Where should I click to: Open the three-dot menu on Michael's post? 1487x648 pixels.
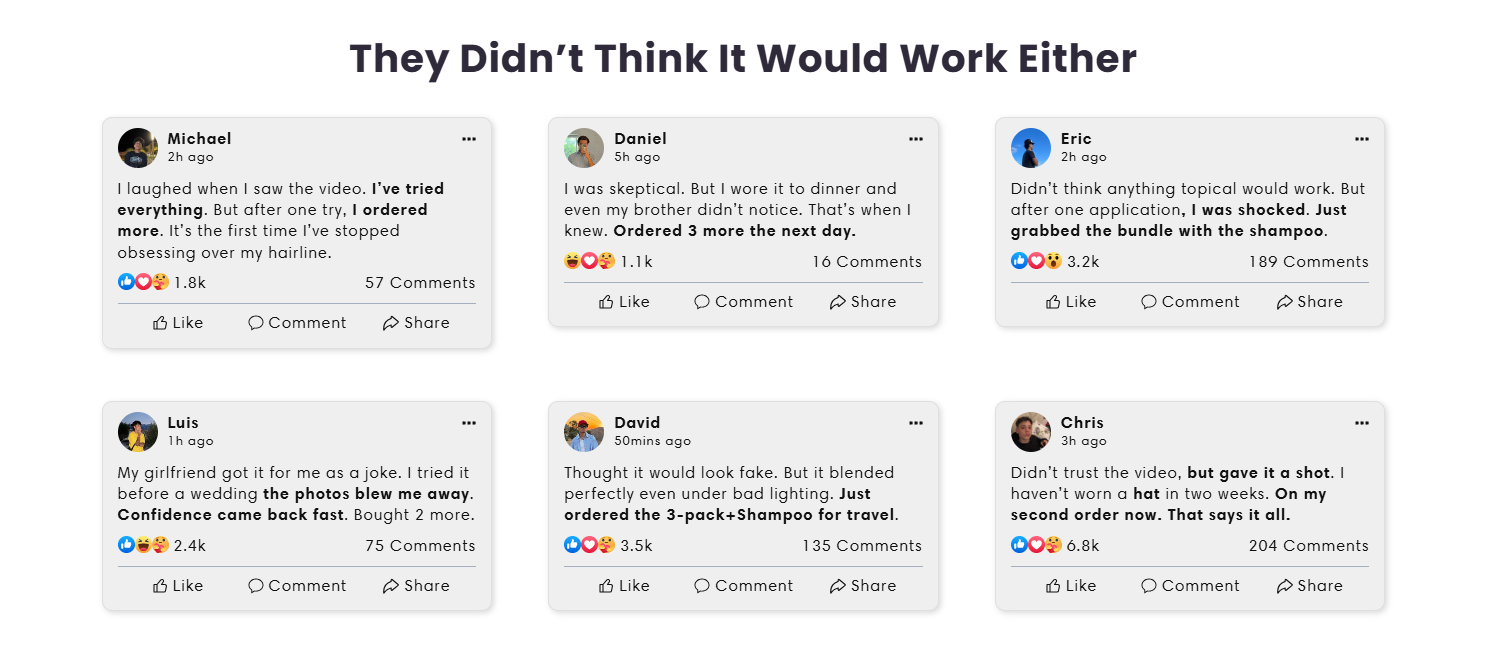(x=469, y=139)
